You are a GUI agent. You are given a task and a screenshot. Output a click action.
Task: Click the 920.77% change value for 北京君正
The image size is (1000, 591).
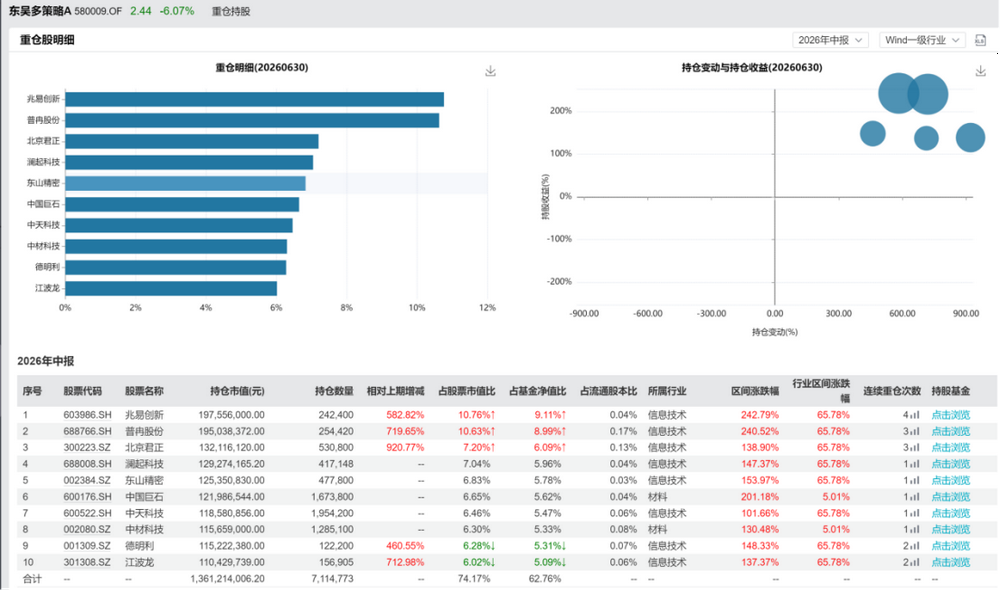pyautogui.click(x=405, y=448)
